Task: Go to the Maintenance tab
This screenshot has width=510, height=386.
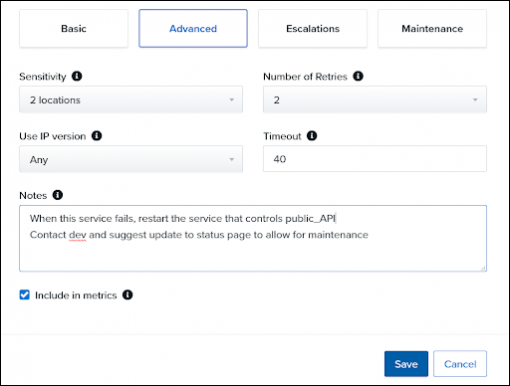Action: tap(432, 29)
